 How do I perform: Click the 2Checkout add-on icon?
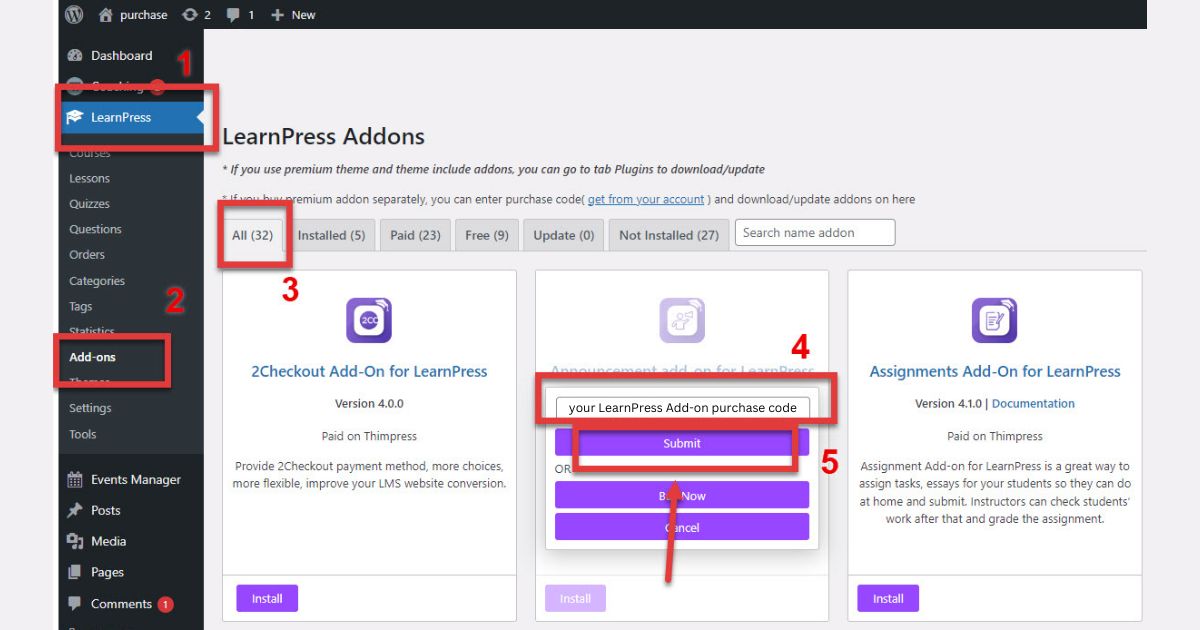click(369, 321)
